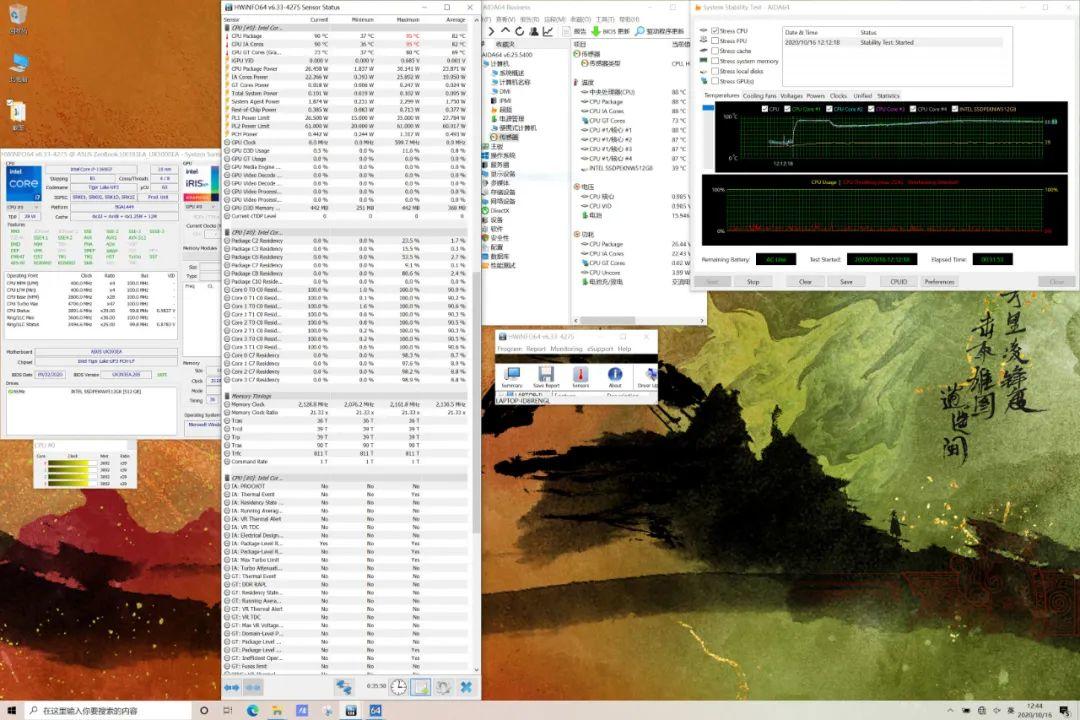Click the CPU Package row in AIDA64 temperatures
1080x720 pixels.
point(634,101)
